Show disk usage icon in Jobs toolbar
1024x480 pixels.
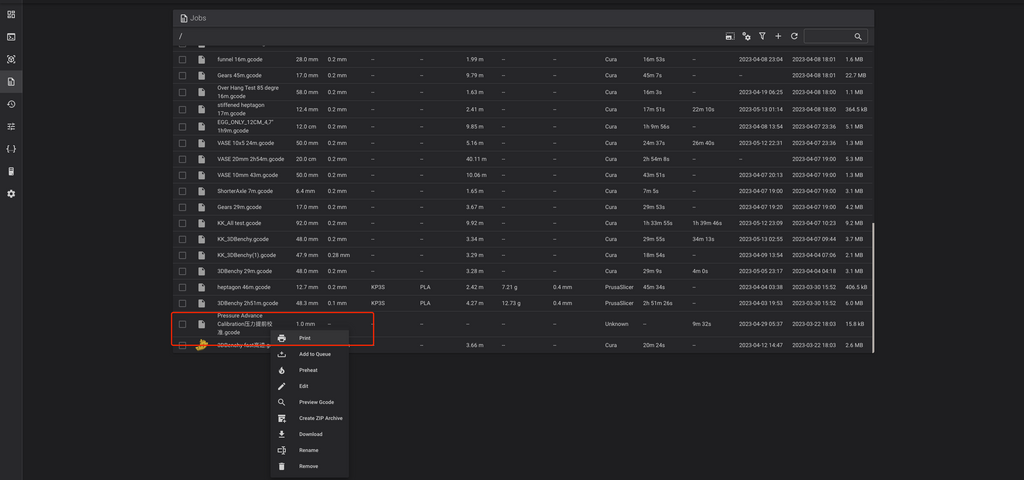pos(729,37)
